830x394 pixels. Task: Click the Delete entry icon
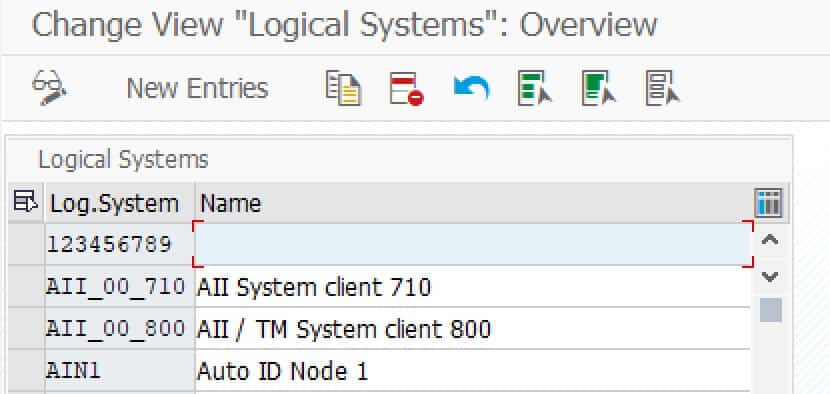click(407, 88)
